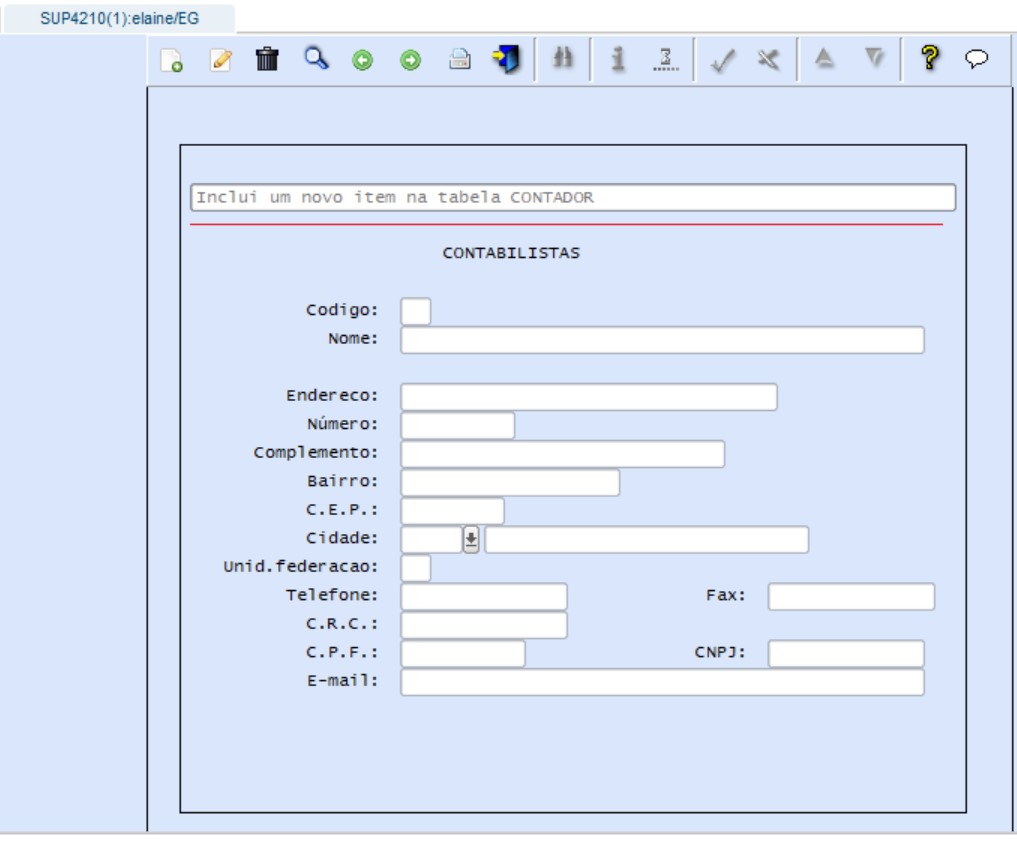
Task: Click the 'Telefone:' label
Action: [332, 595]
